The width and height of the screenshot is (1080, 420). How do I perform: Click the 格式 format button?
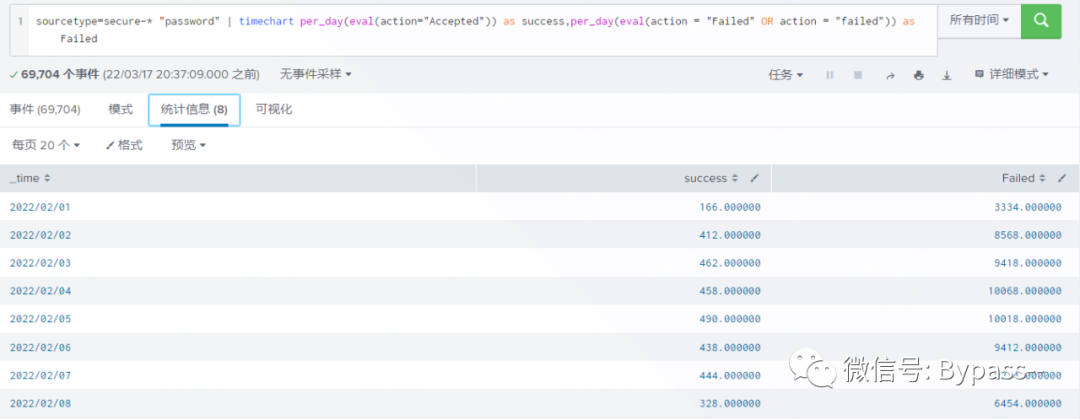[124, 145]
